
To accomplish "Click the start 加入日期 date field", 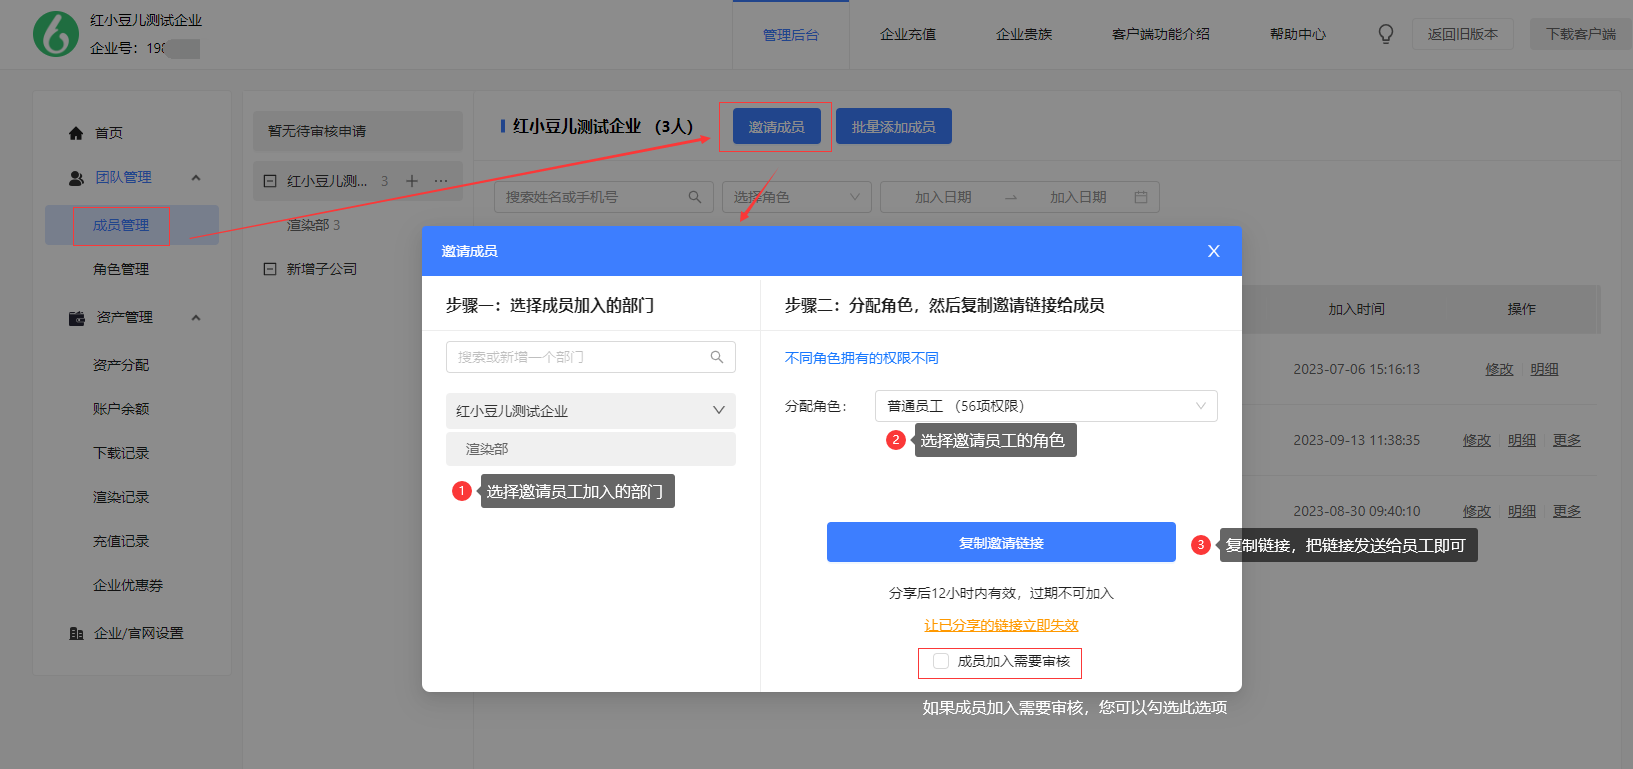I will point(943,197).
